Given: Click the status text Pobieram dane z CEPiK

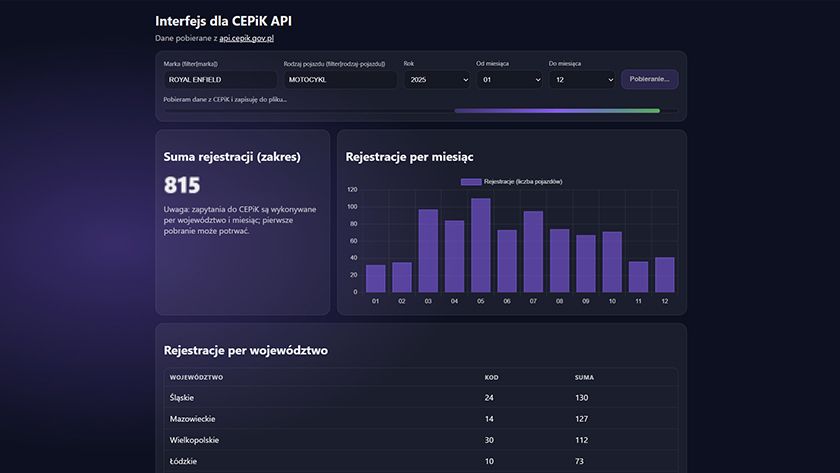Looking at the screenshot, I should coord(225,100).
